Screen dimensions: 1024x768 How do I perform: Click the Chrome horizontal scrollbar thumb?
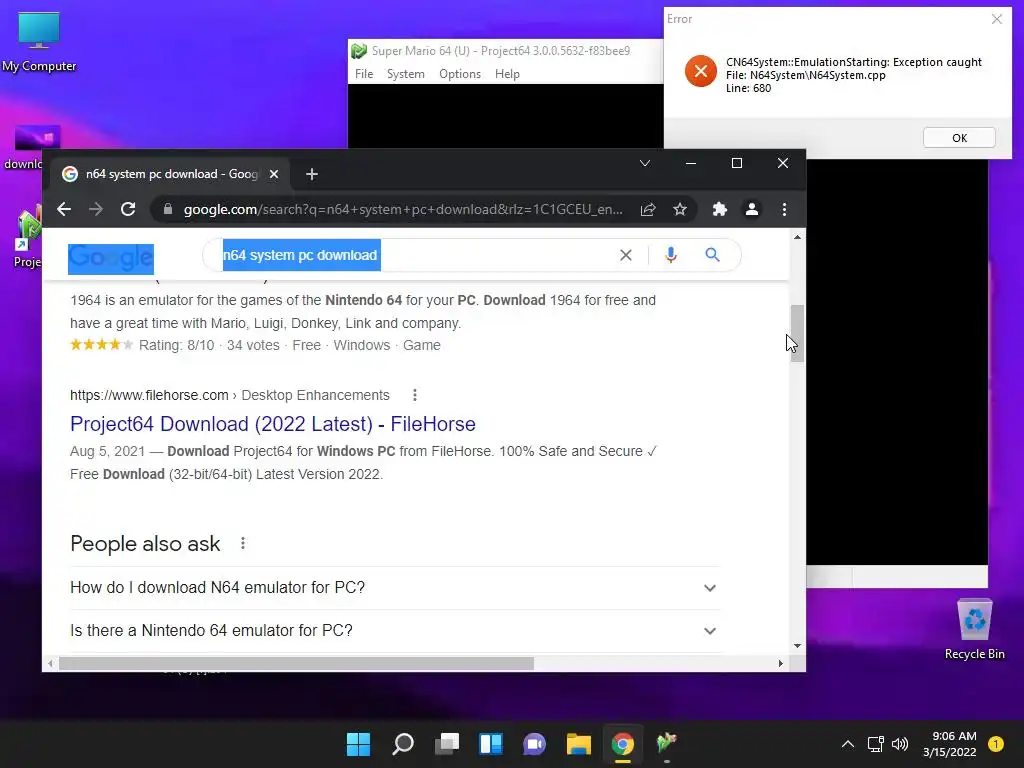coord(296,664)
